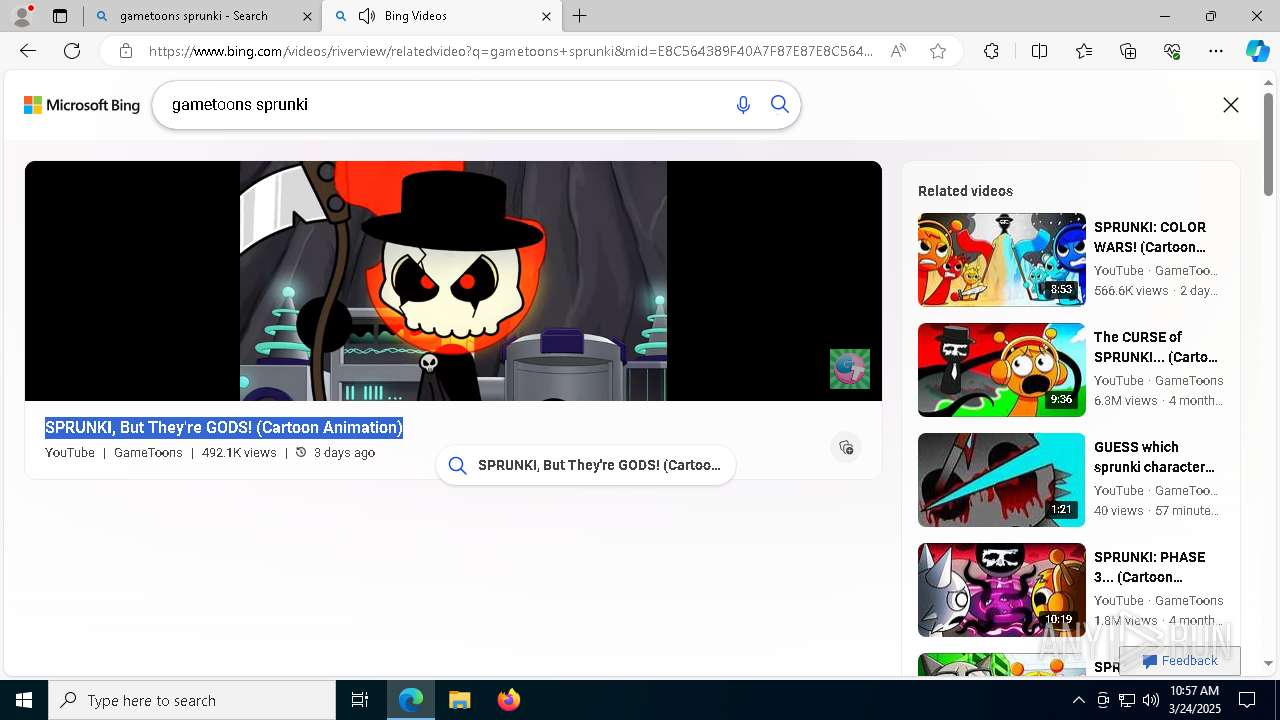Image resolution: width=1280 pixels, height=720 pixels.
Task: Click the '6.3M views · 4 month…' text
Action: pos(1156,400)
